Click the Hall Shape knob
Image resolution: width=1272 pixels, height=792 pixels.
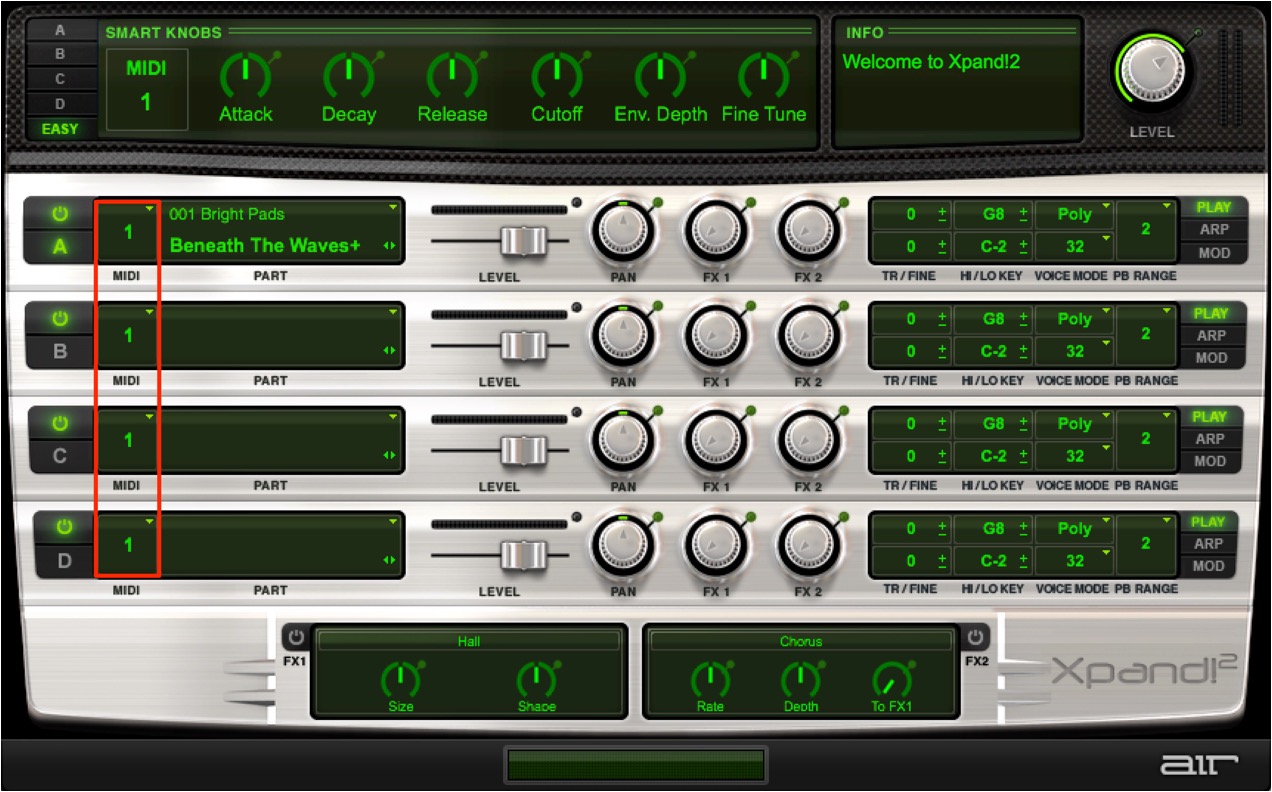pos(536,680)
